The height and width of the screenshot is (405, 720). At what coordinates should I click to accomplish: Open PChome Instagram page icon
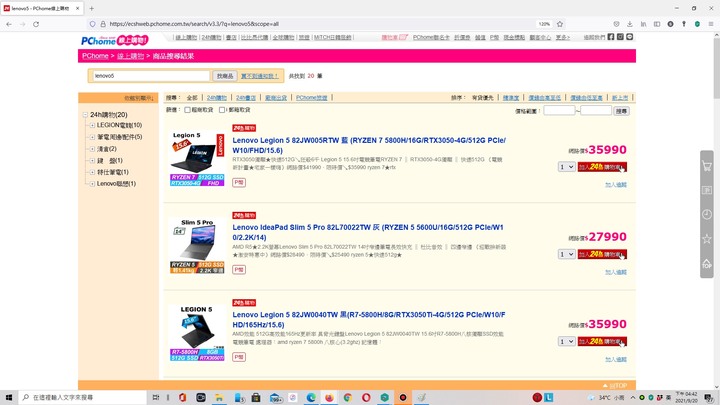click(620, 37)
